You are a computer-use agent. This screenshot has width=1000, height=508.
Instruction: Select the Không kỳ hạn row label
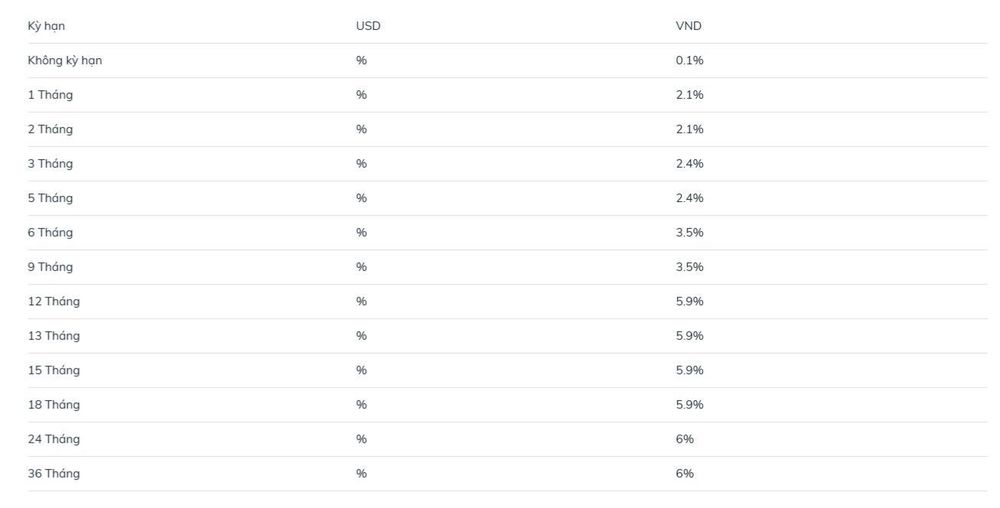click(64, 61)
